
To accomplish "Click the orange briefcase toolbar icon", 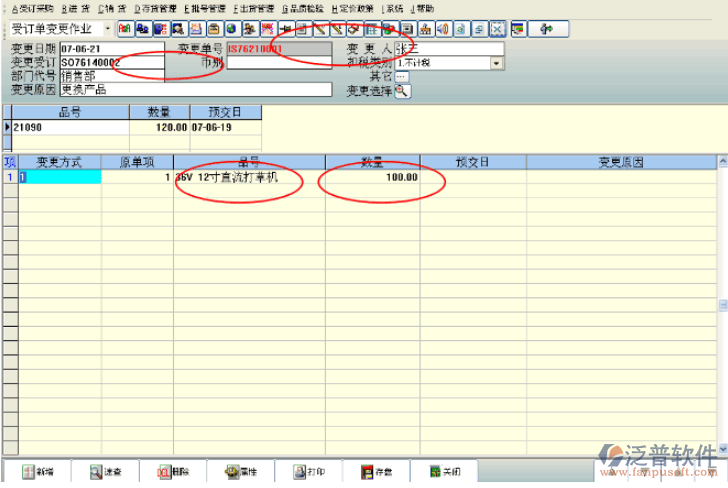I will (x=214, y=29).
